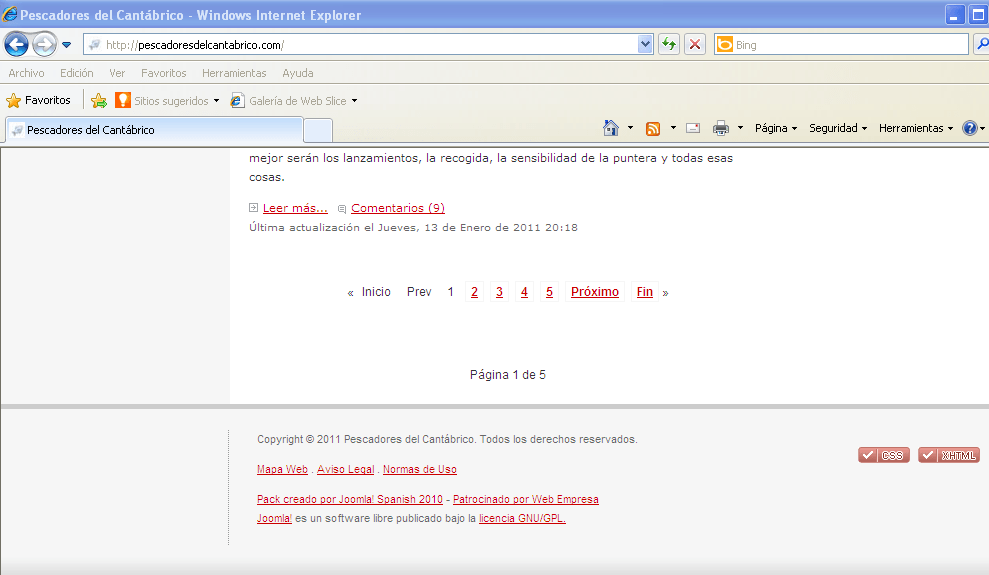Go to pagination page 4
The width and height of the screenshot is (989, 575).
[524, 292]
